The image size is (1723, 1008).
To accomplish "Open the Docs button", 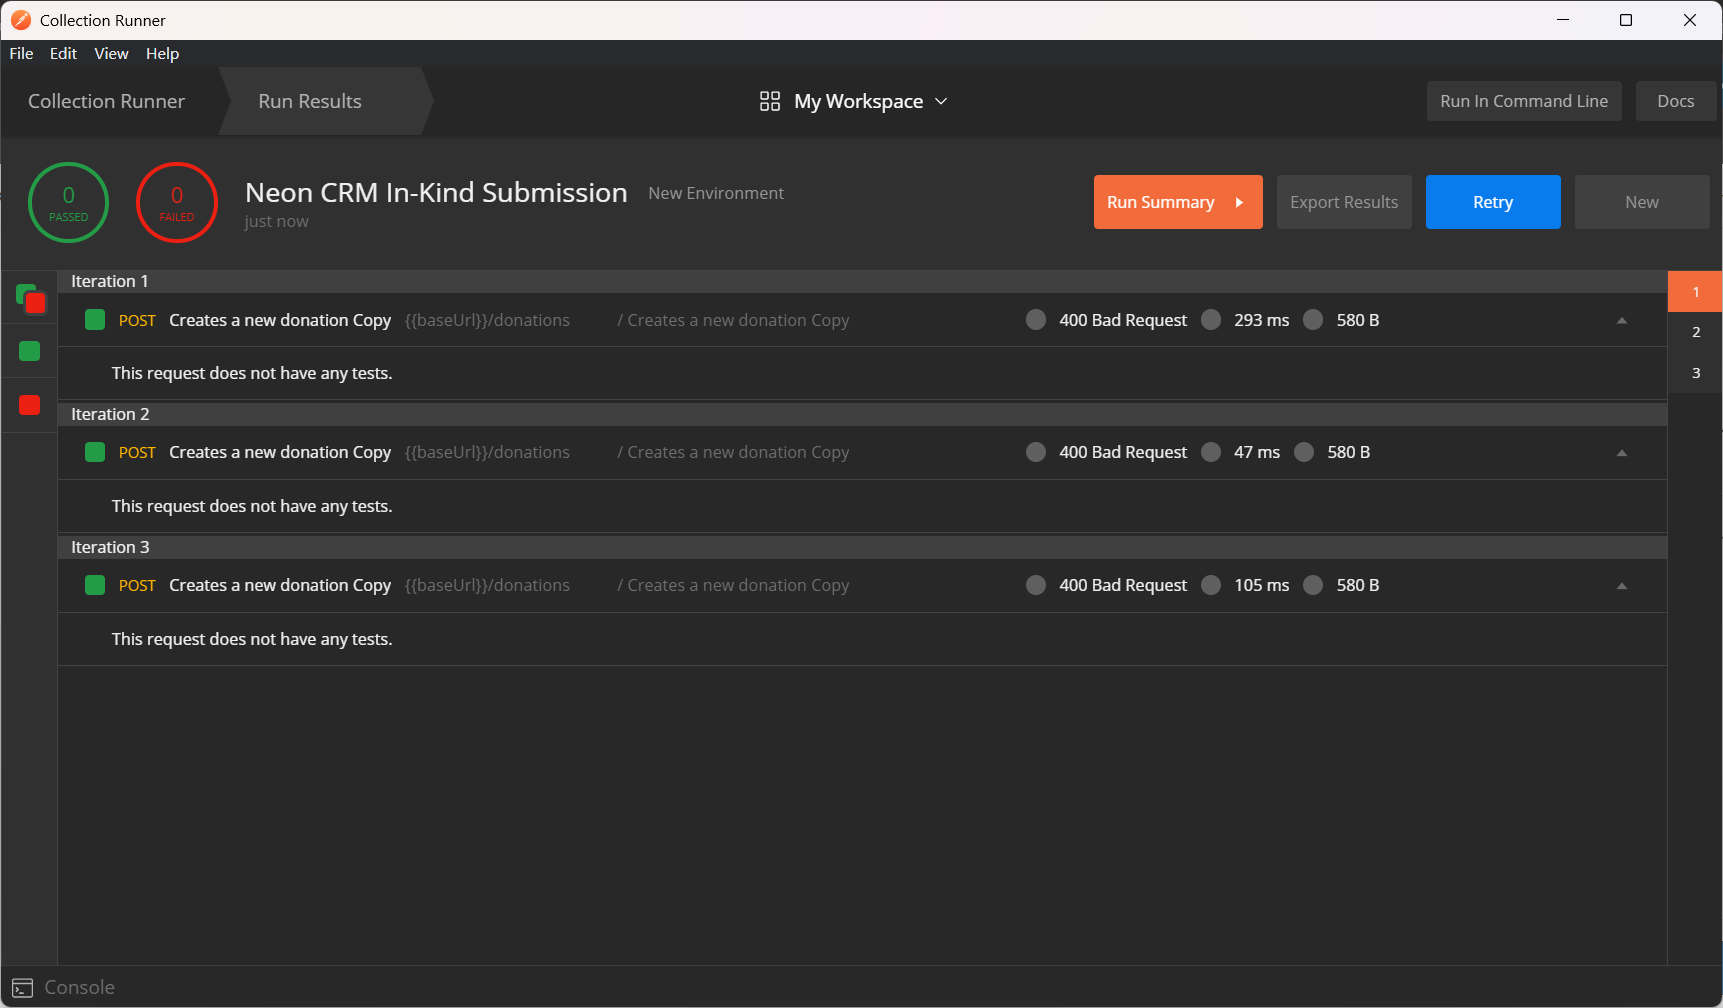I will coord(1676,101).
